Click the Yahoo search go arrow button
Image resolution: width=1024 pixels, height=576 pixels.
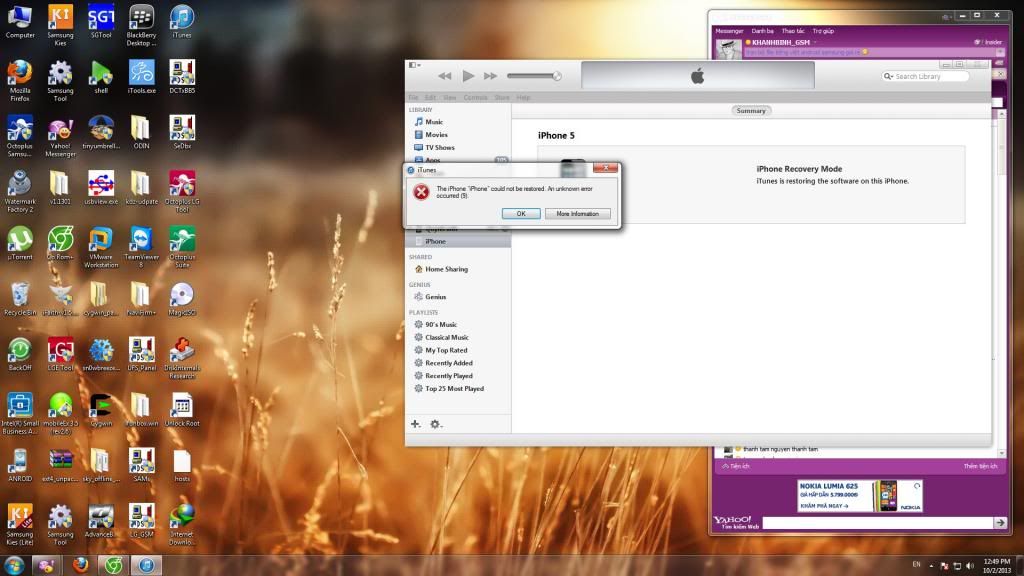(x=1000, y=522)
